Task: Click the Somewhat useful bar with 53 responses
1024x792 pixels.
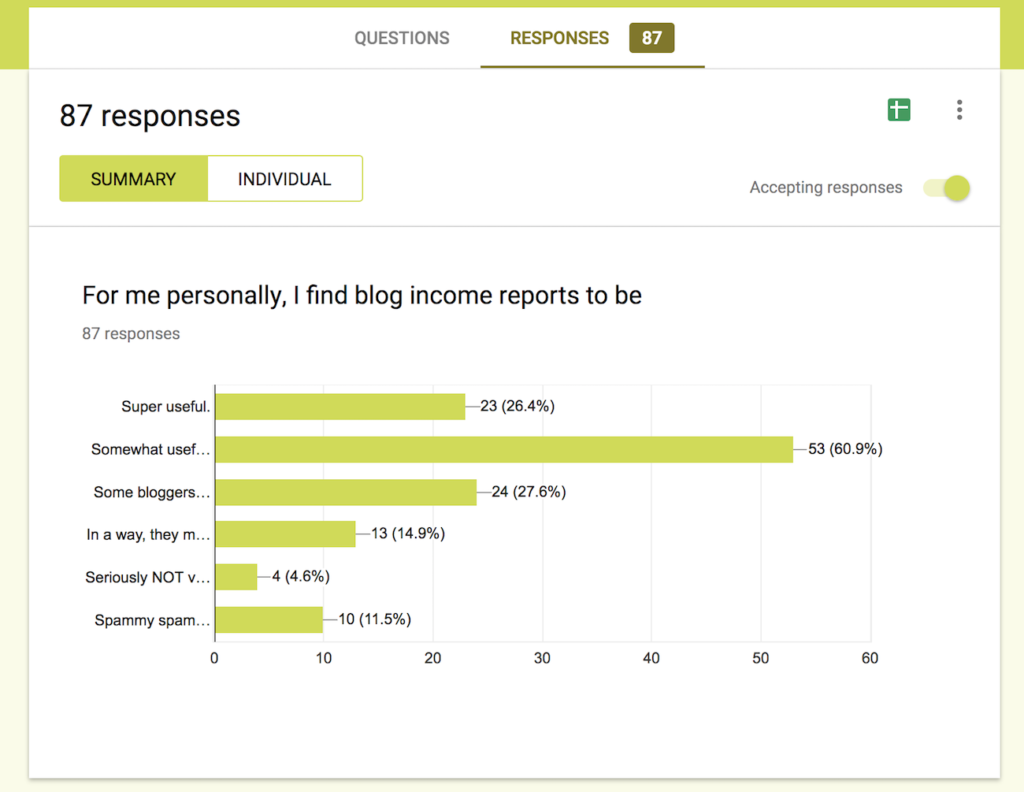Action: pyautogui.click(x=504, y=449)
